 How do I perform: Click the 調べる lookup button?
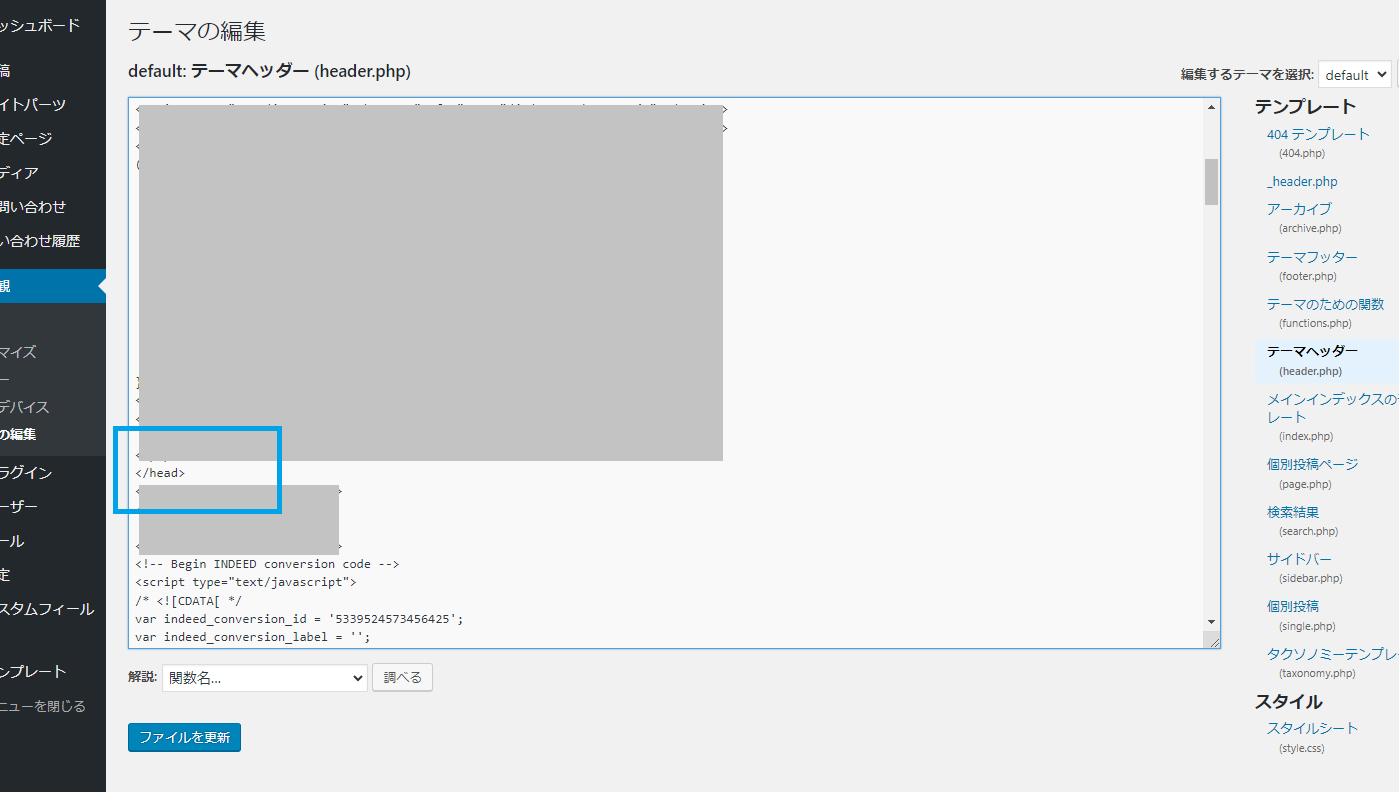pos(402,678)
